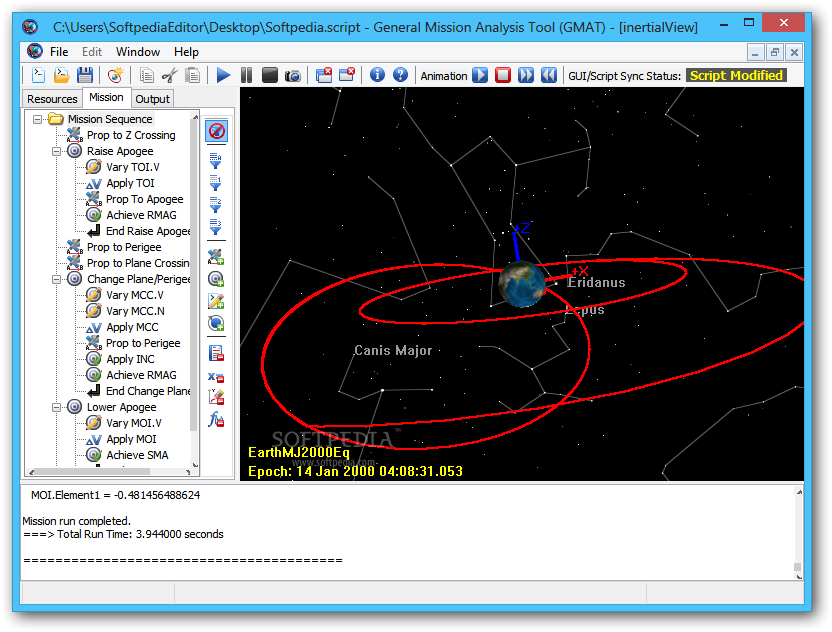This screenshot has width=832, height=632.
Task: Collapse the Raise Apogee node
Action: (56, 151)
